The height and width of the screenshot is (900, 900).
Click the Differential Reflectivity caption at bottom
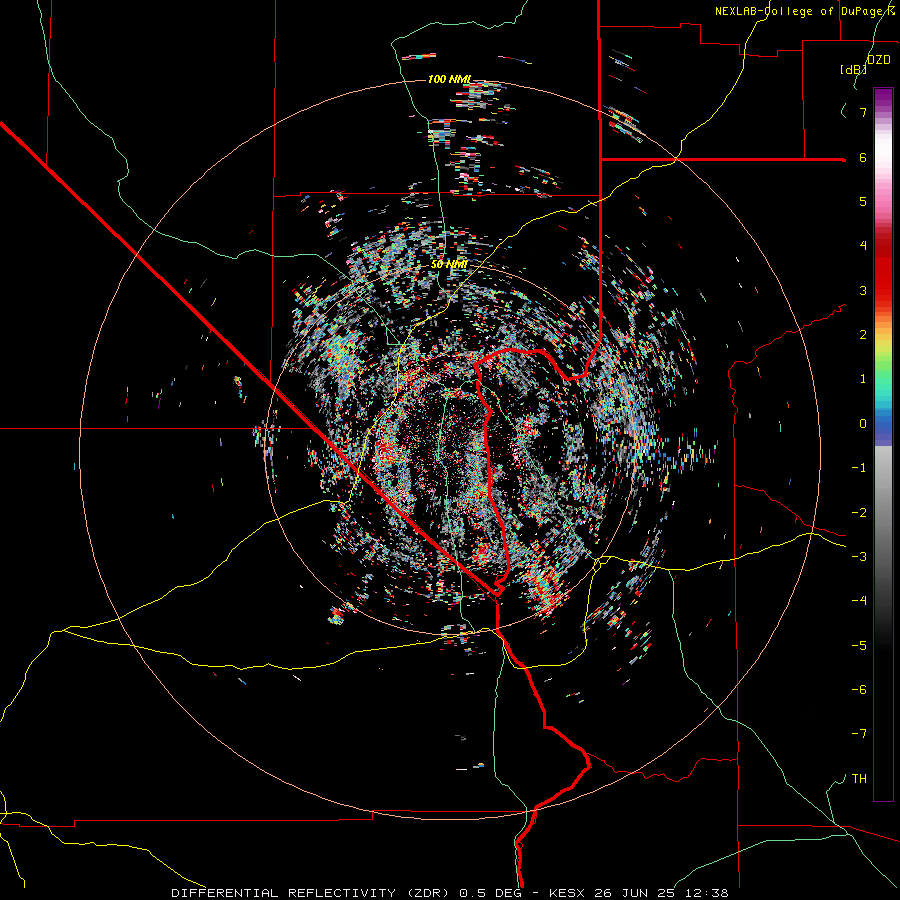click(449, 893)
